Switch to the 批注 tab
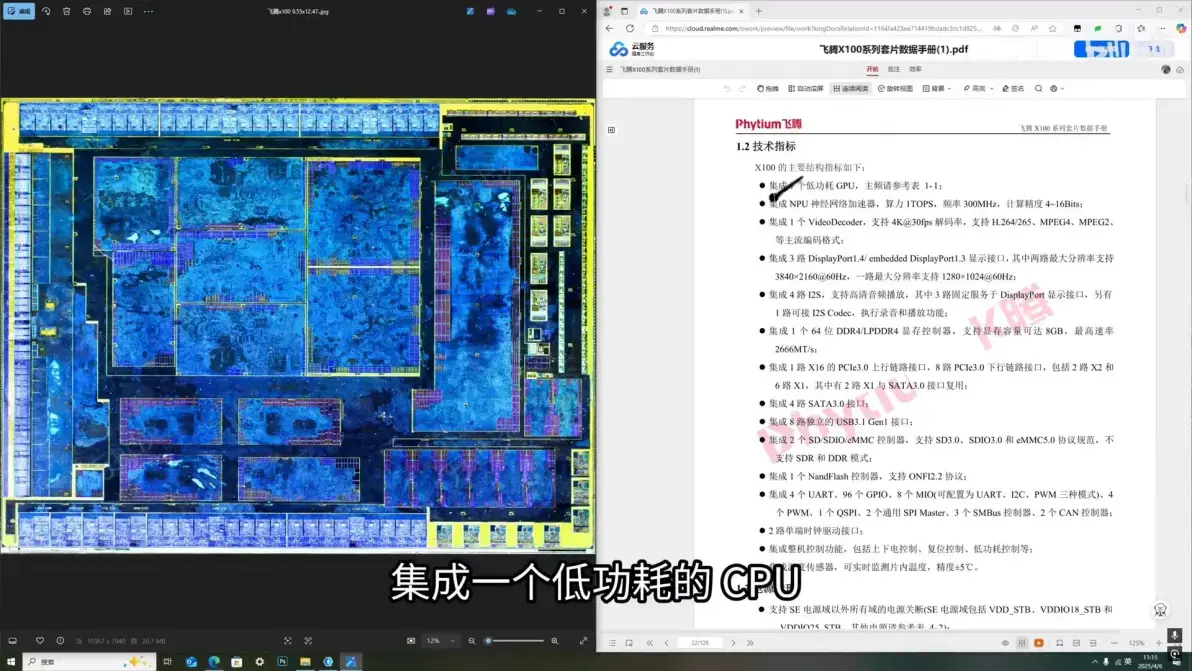 click(x=894, y=69)
